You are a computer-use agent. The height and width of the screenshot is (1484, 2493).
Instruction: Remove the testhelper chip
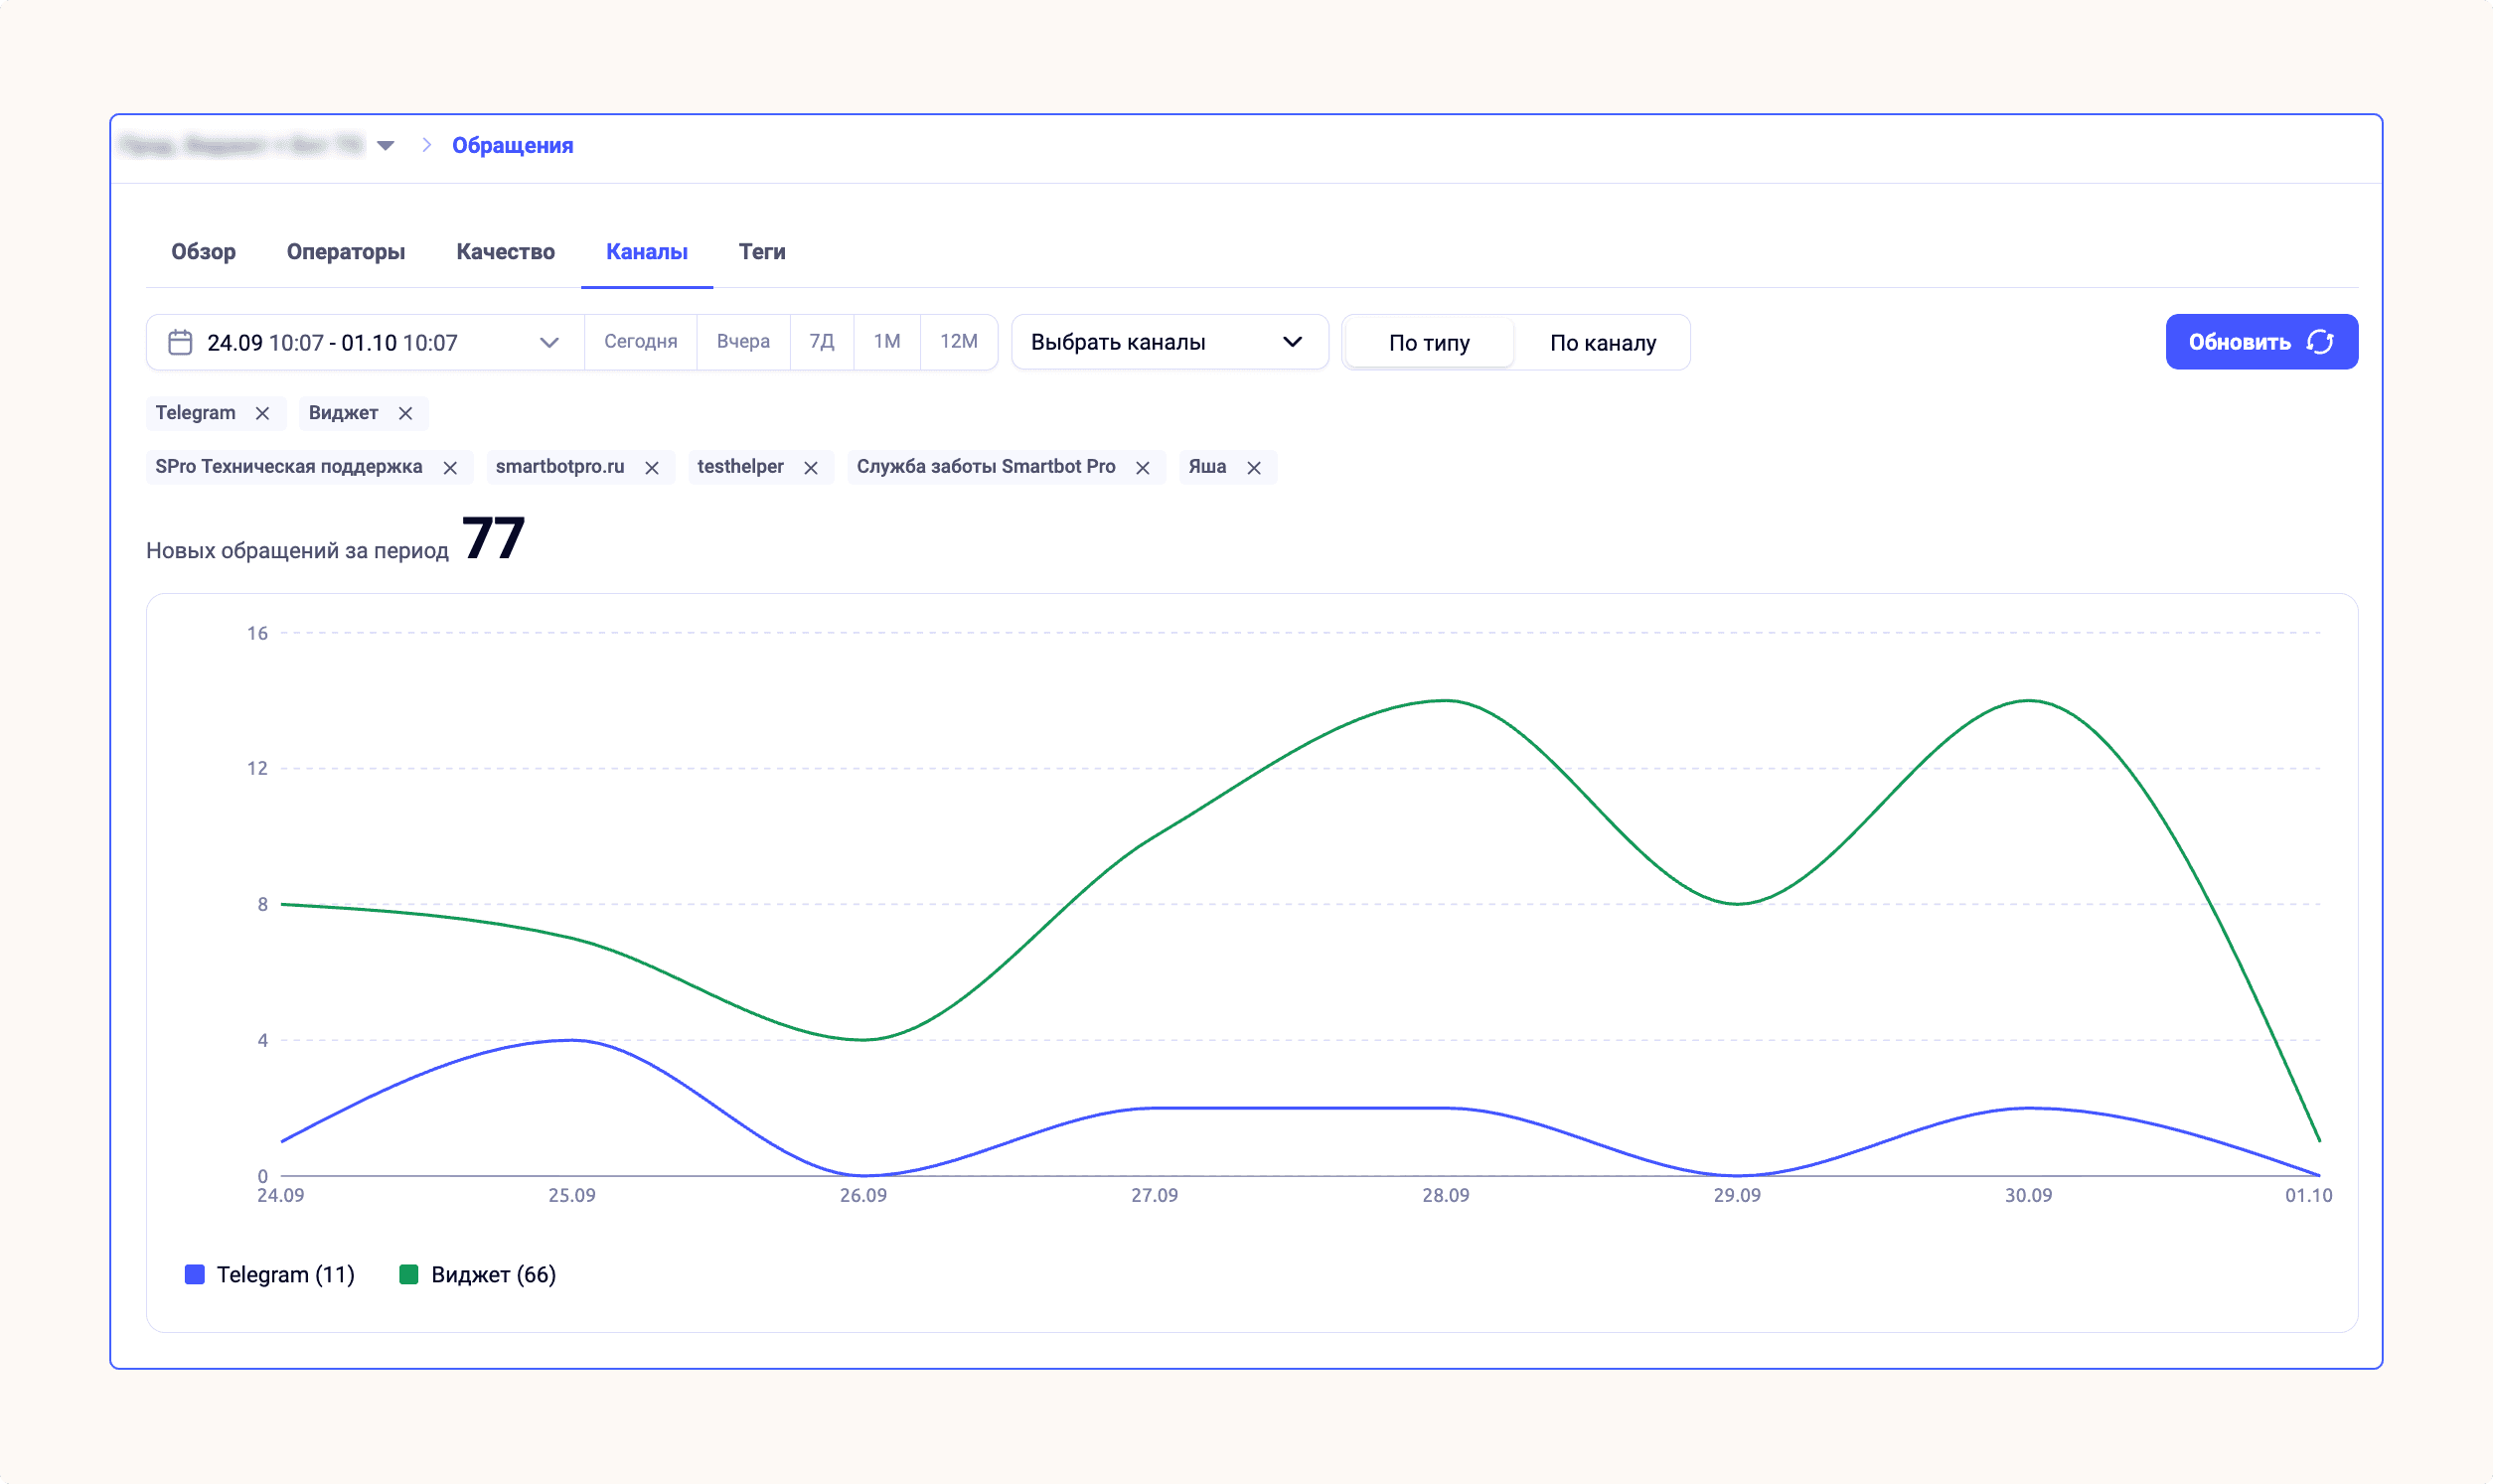(x=811, y=467)
